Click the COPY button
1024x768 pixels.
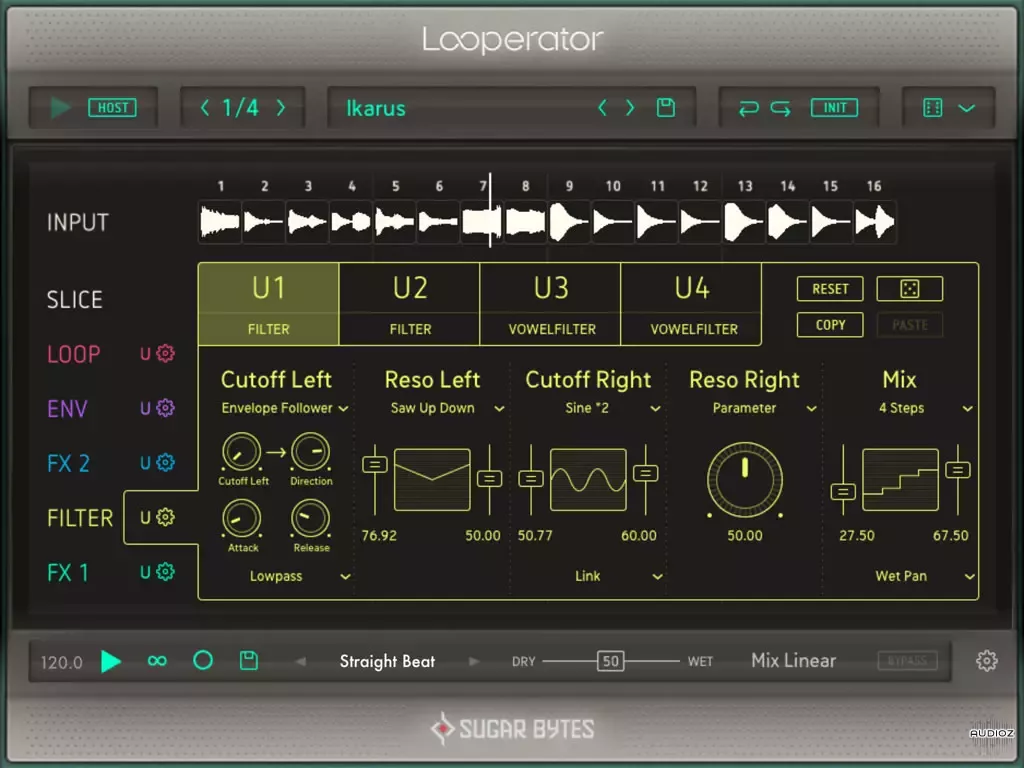[830, 325]
